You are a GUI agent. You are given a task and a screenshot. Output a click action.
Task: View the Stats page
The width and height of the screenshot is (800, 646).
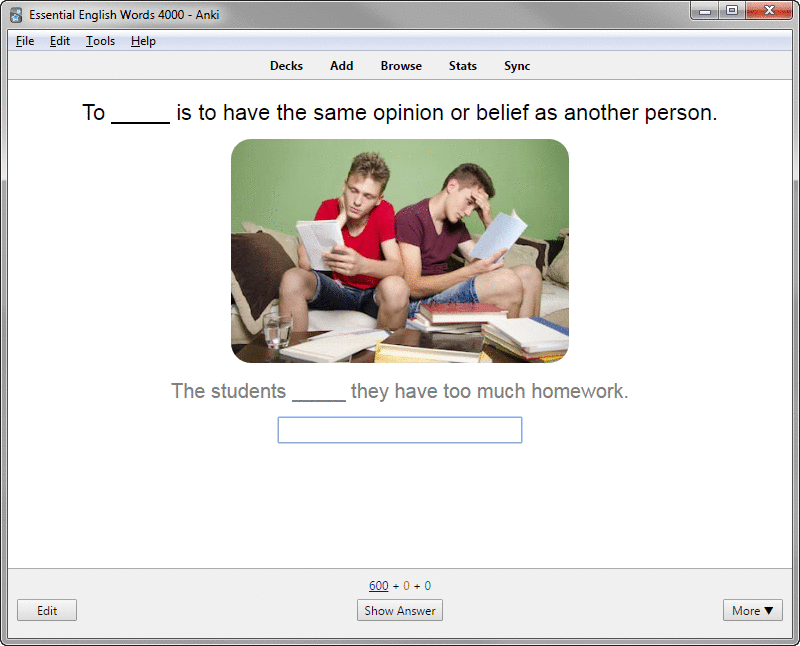tap(463, 66)
